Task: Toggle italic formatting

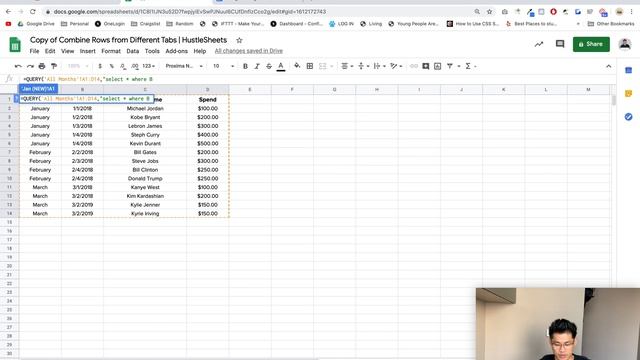Action: 257,66
